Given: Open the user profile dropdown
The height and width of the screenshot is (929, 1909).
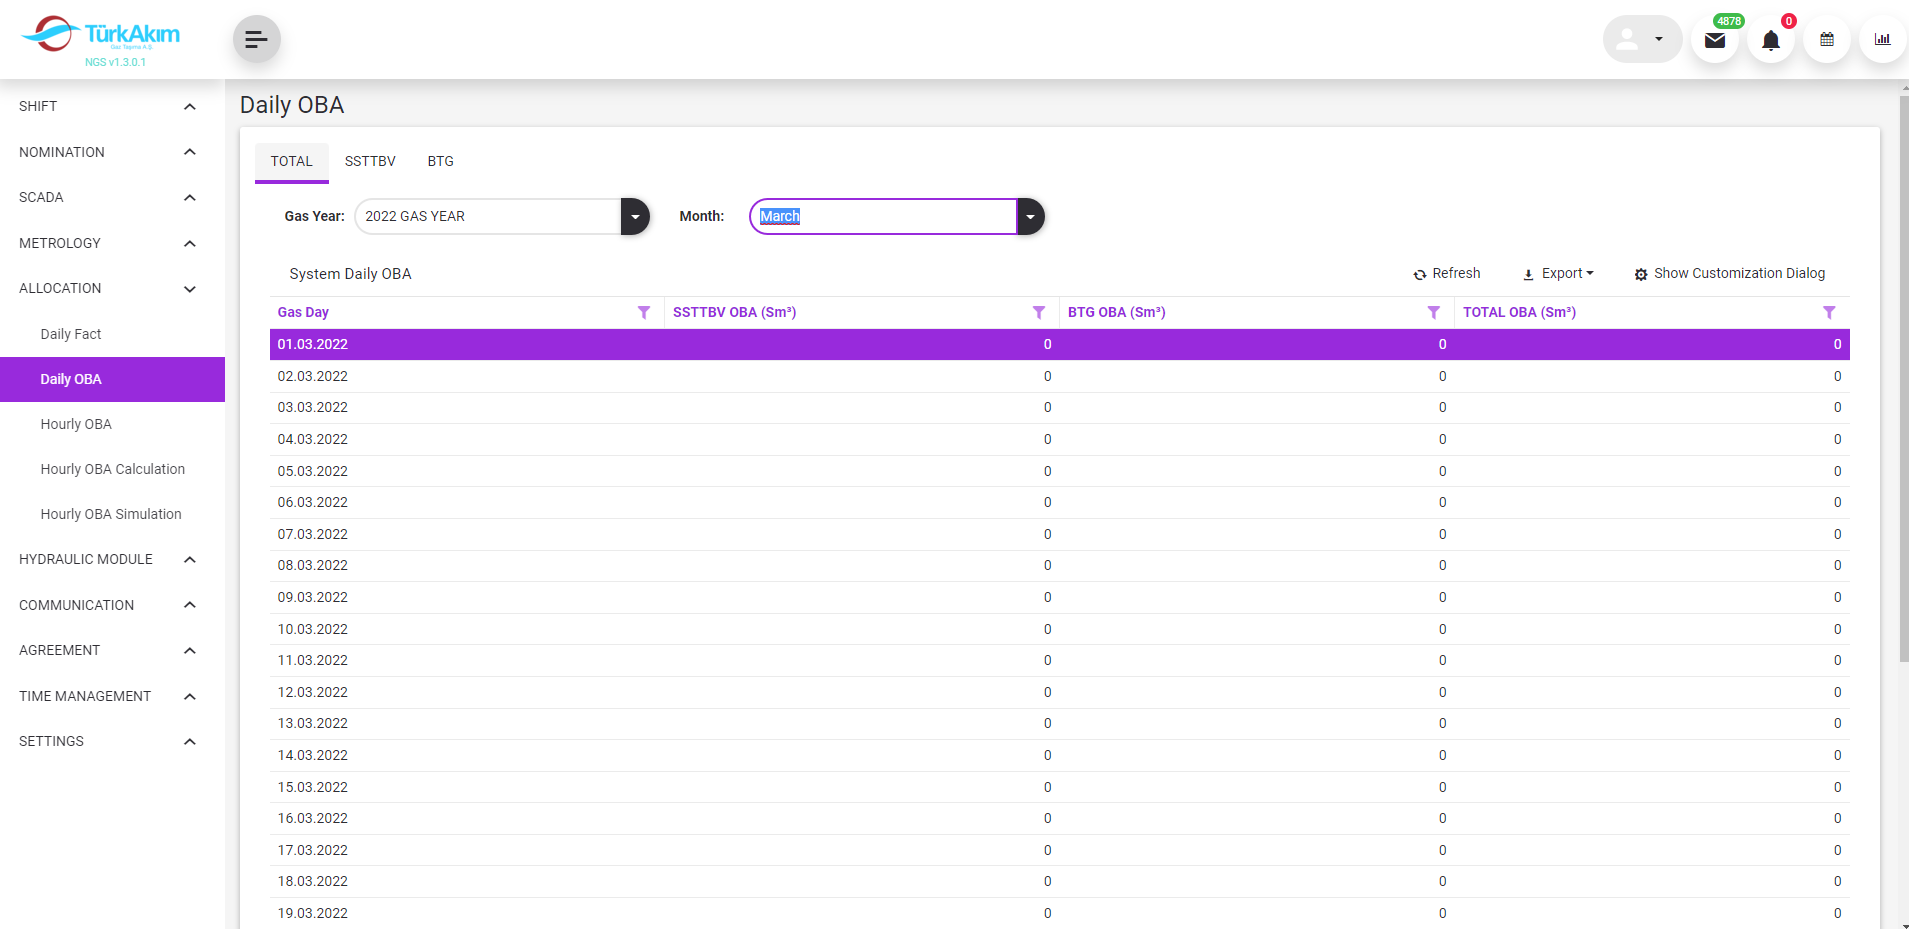Looking at the screenshot, I should tap(1641, 40).
